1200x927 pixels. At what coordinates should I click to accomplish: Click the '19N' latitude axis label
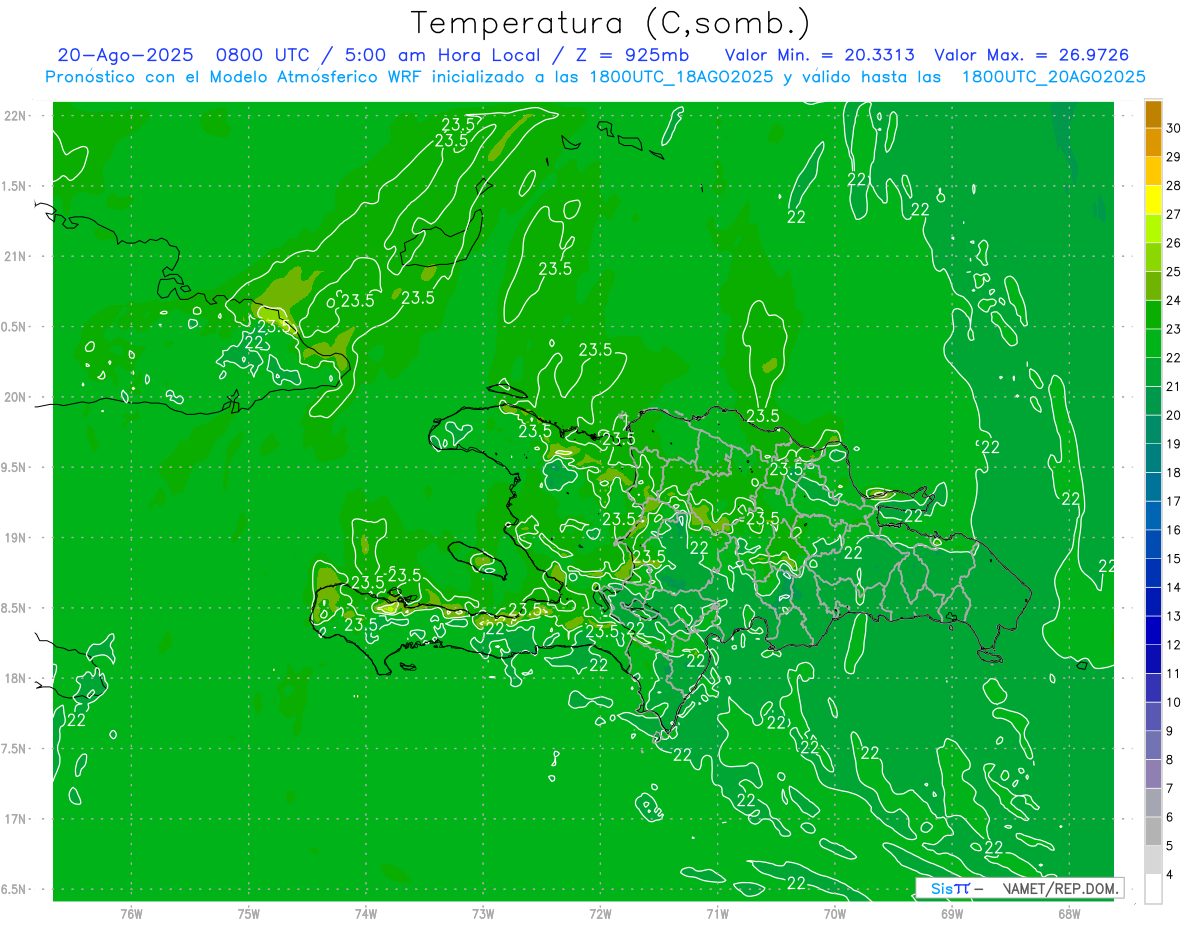point(15,538)
